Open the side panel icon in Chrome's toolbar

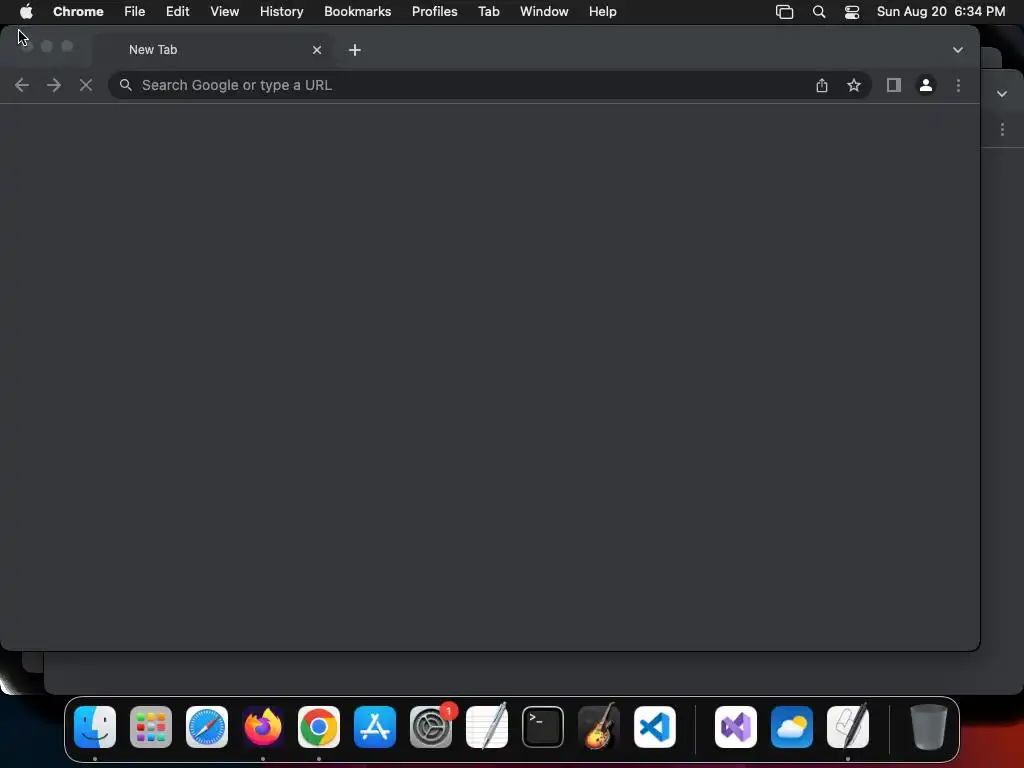click(x=893, y=85)
